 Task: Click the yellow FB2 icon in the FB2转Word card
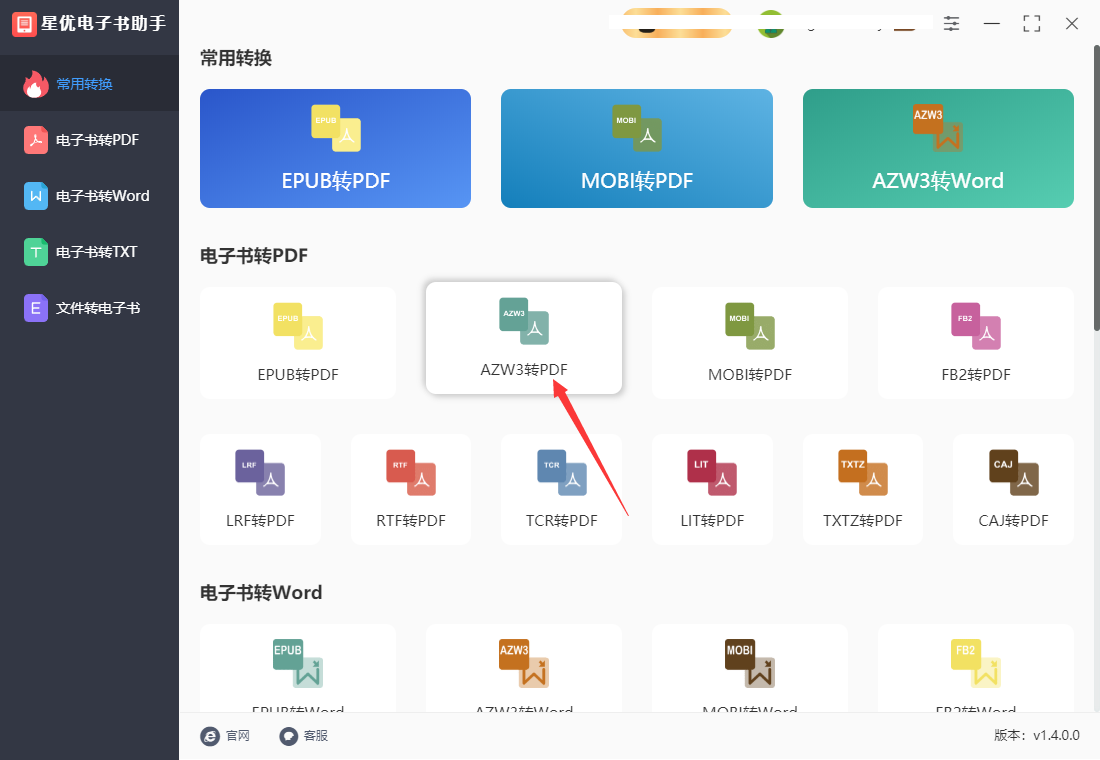976,663
